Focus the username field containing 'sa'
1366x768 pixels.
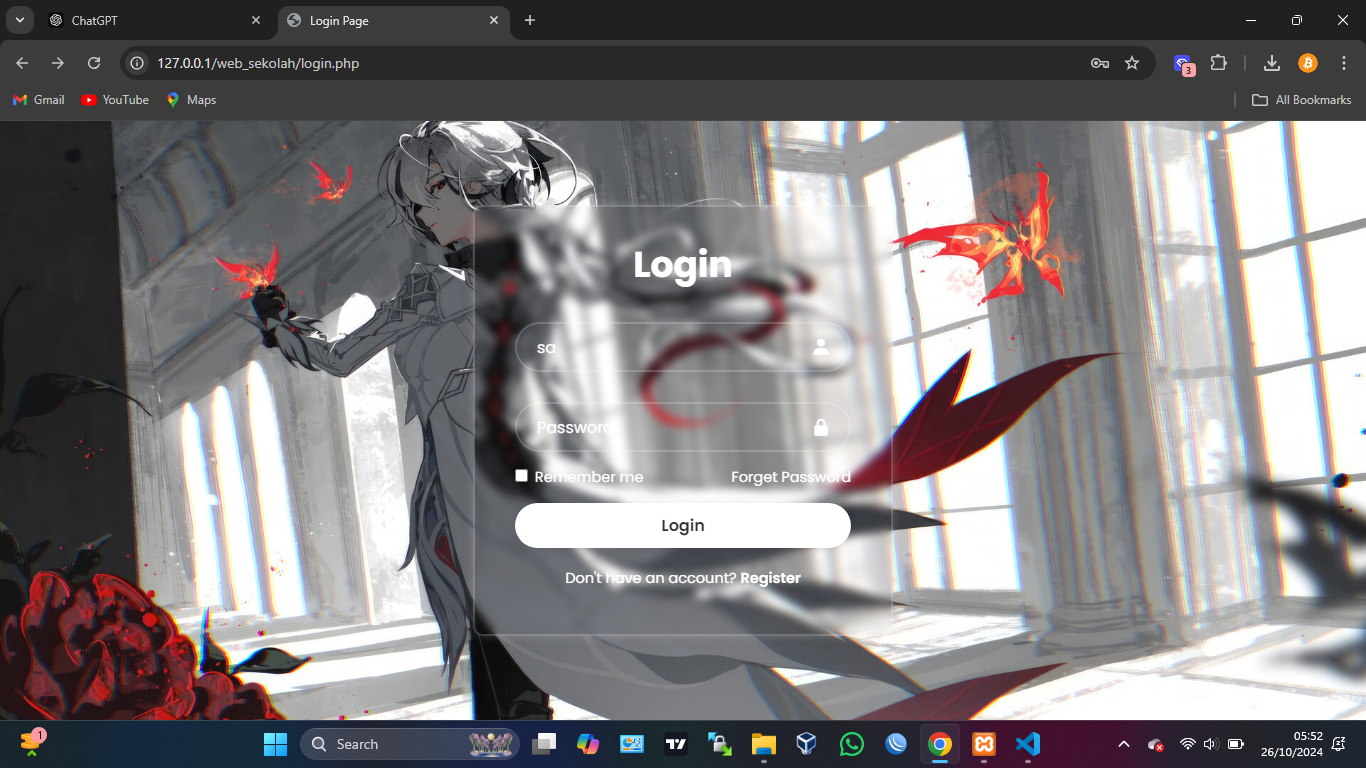pyautogui.click(x=683, y=347)
